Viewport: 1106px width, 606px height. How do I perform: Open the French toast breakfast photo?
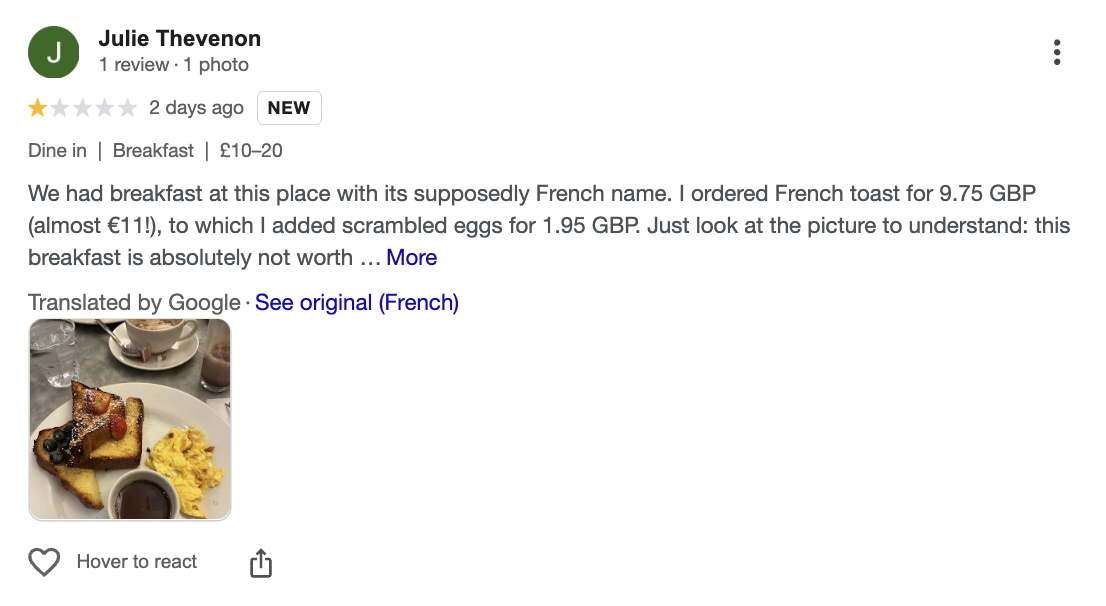(x=130, y=419)
